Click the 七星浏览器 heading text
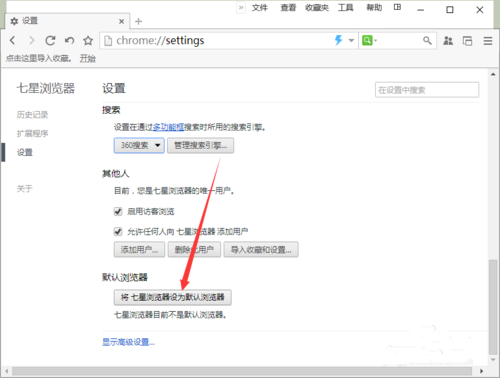Image resolution: width=500 pixels, height=378 pixels. pos(46,88)
